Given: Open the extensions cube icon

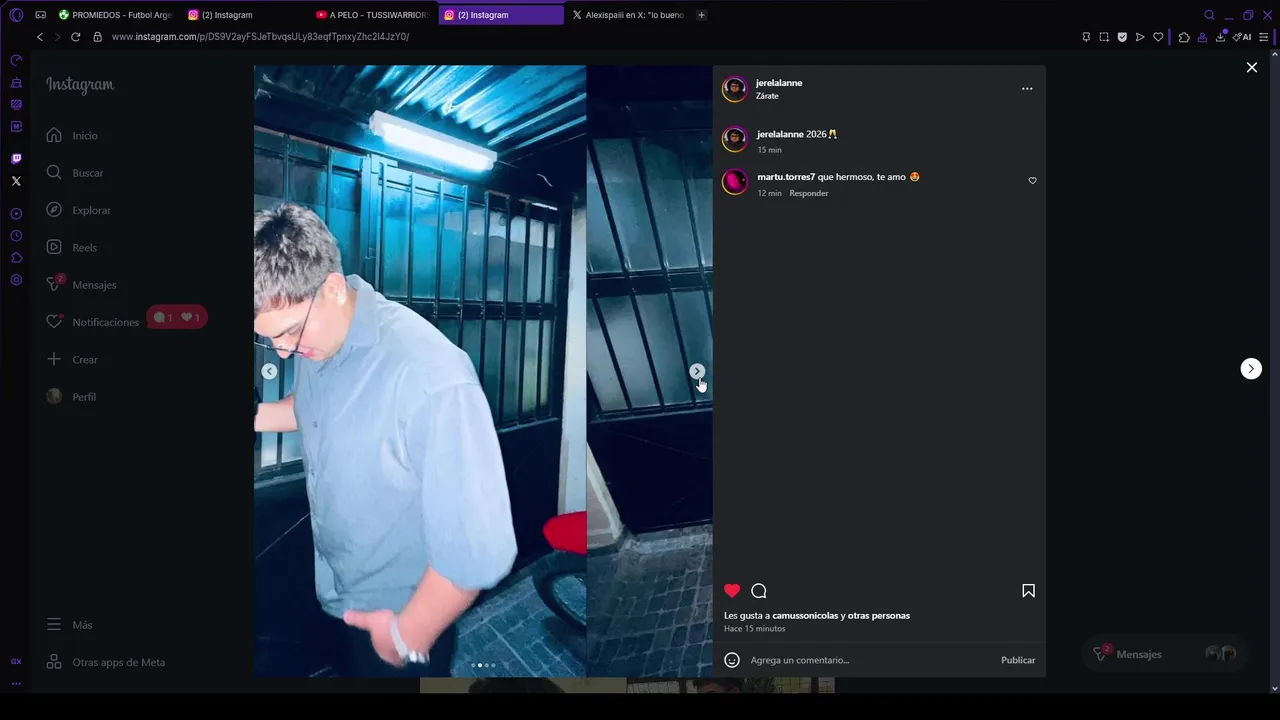Looking at the screenshot, I should point(1184,37).
